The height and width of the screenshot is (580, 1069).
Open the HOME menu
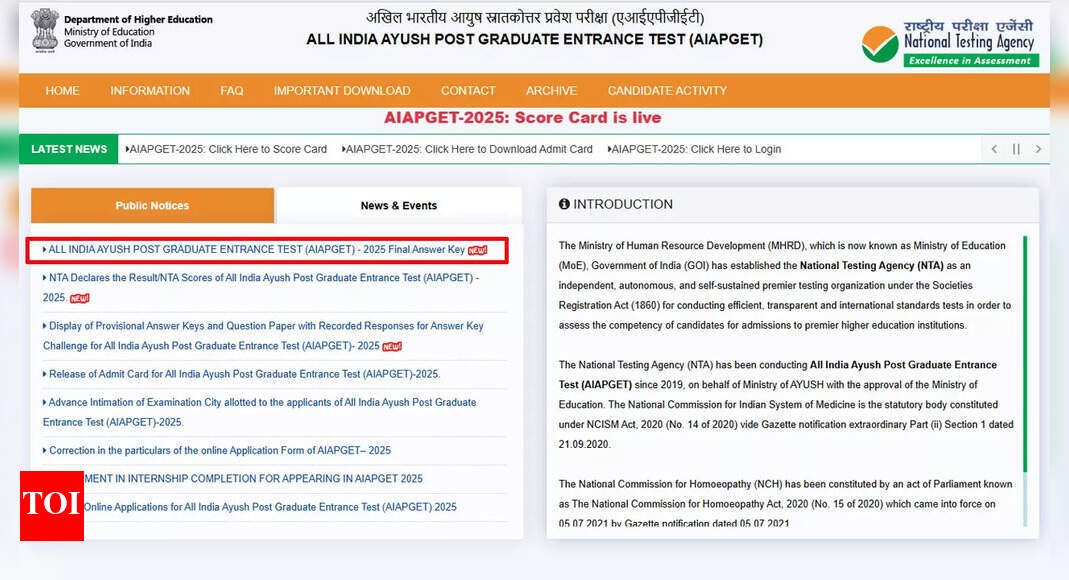[x=63, y=91]
